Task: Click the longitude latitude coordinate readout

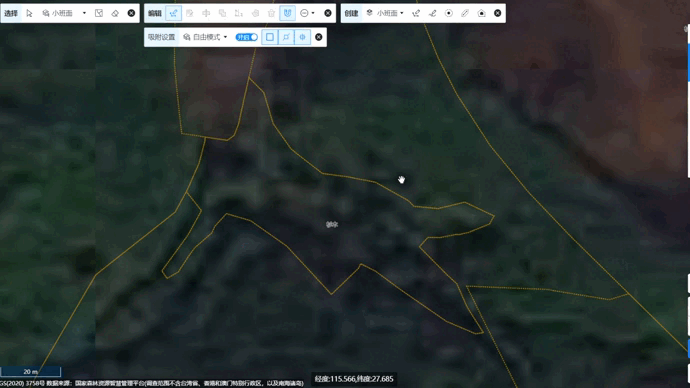Action: (354, 379)
